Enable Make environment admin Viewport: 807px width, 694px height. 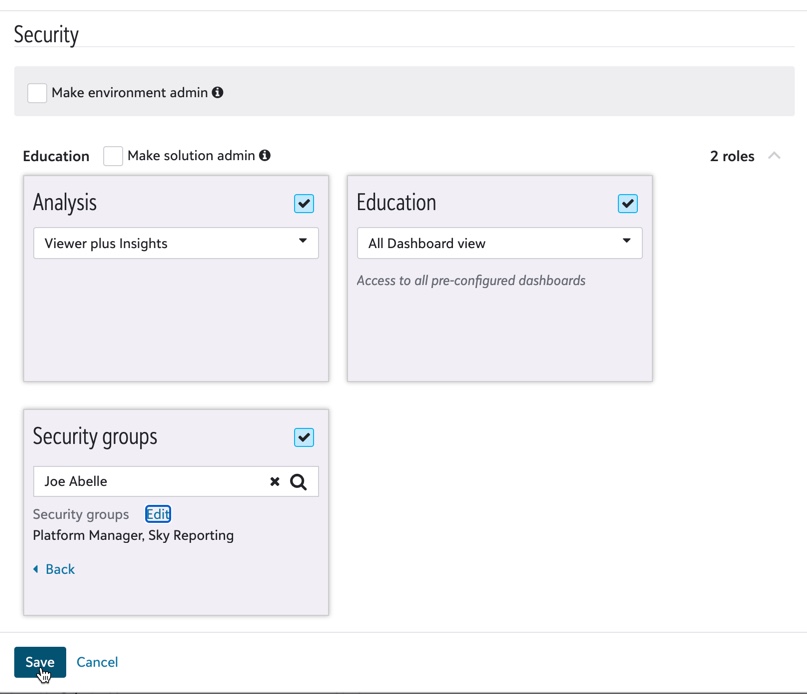coord(37,92)
